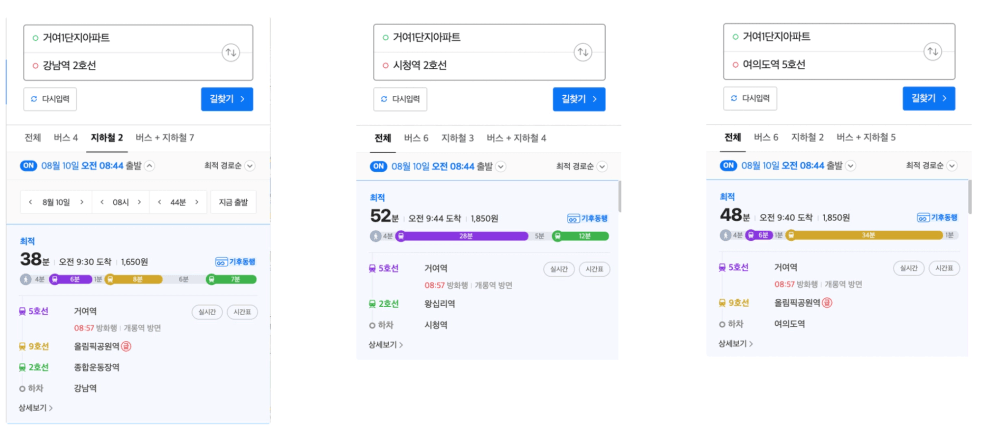Viewport: 986px width, 441px height.
Task: Toggle the ON departure switch in 강남역 panel
Action: point(29,166)
